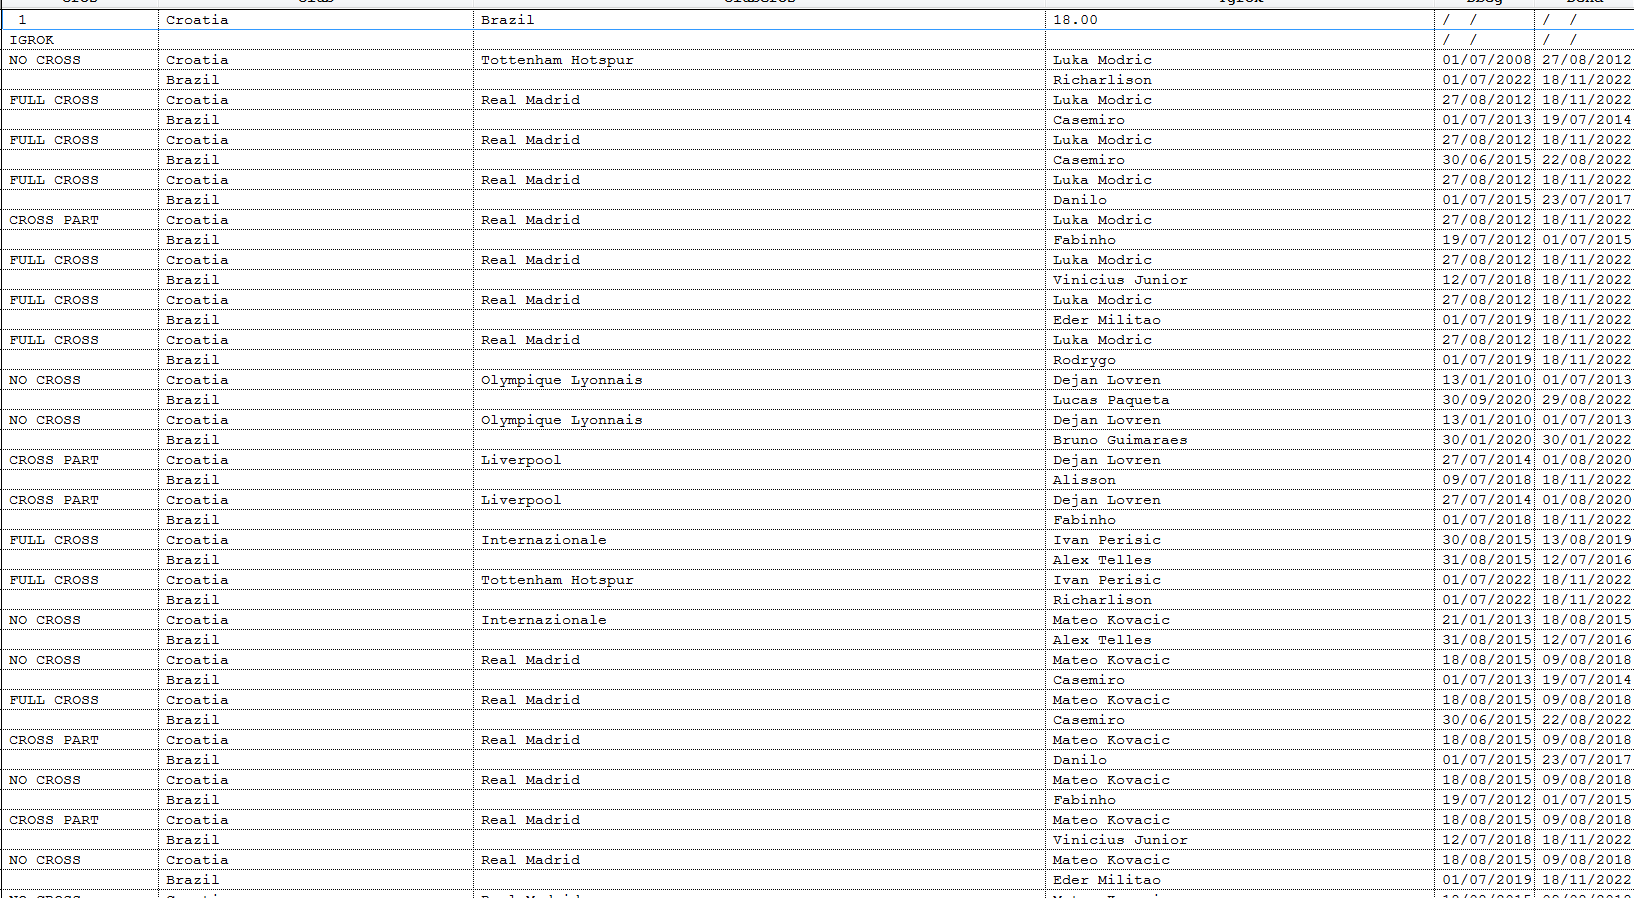Click FULL CROSS in Ivan Perisic's Tottenham row
The height and width of the screenshot is (898, 1634).
(x=54, y=580)
